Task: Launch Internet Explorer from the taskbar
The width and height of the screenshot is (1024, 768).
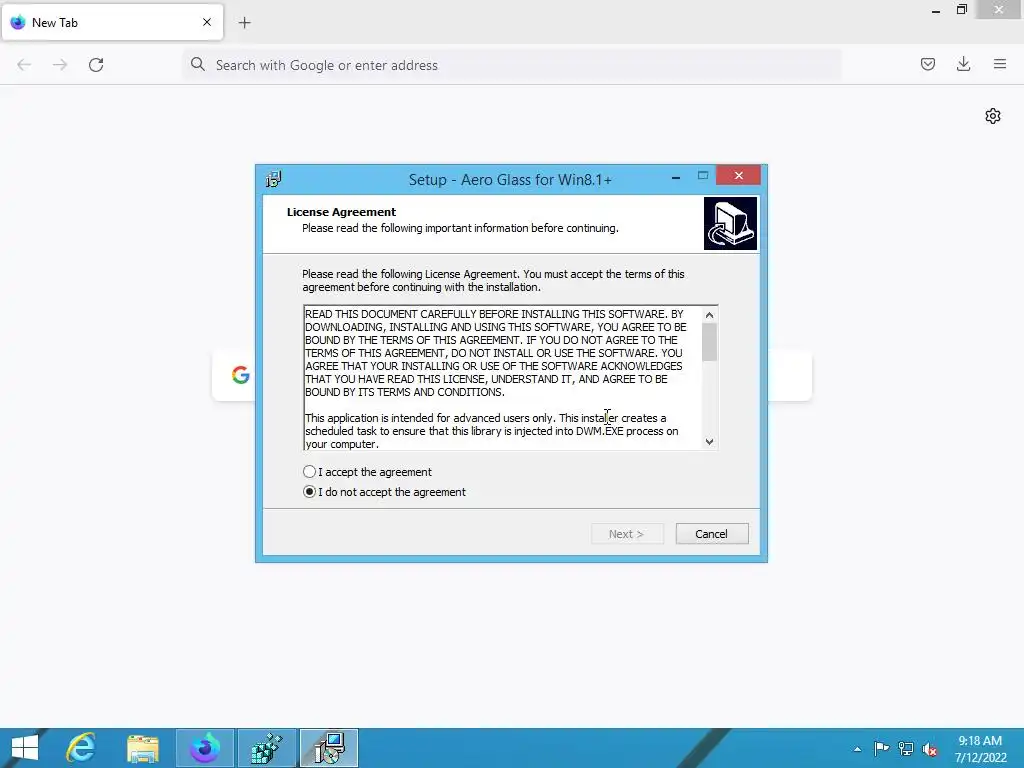Action: pyautogui.click(x=82, y=748)
